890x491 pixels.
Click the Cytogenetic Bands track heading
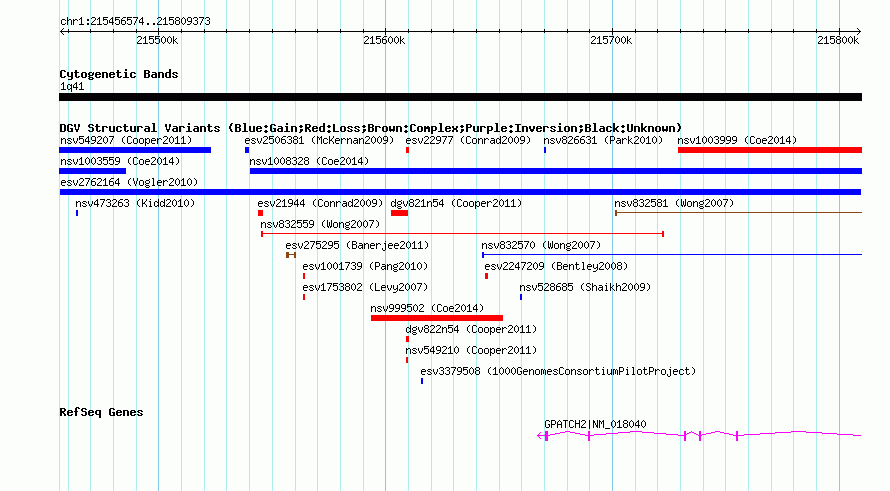pyautogui.click(x=119, y=74)
